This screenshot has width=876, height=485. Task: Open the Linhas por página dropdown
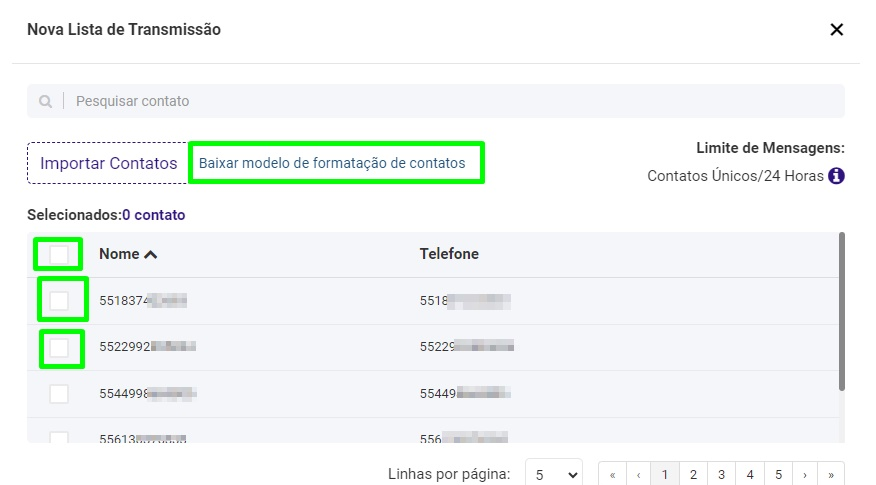click(x=553, y=474)
